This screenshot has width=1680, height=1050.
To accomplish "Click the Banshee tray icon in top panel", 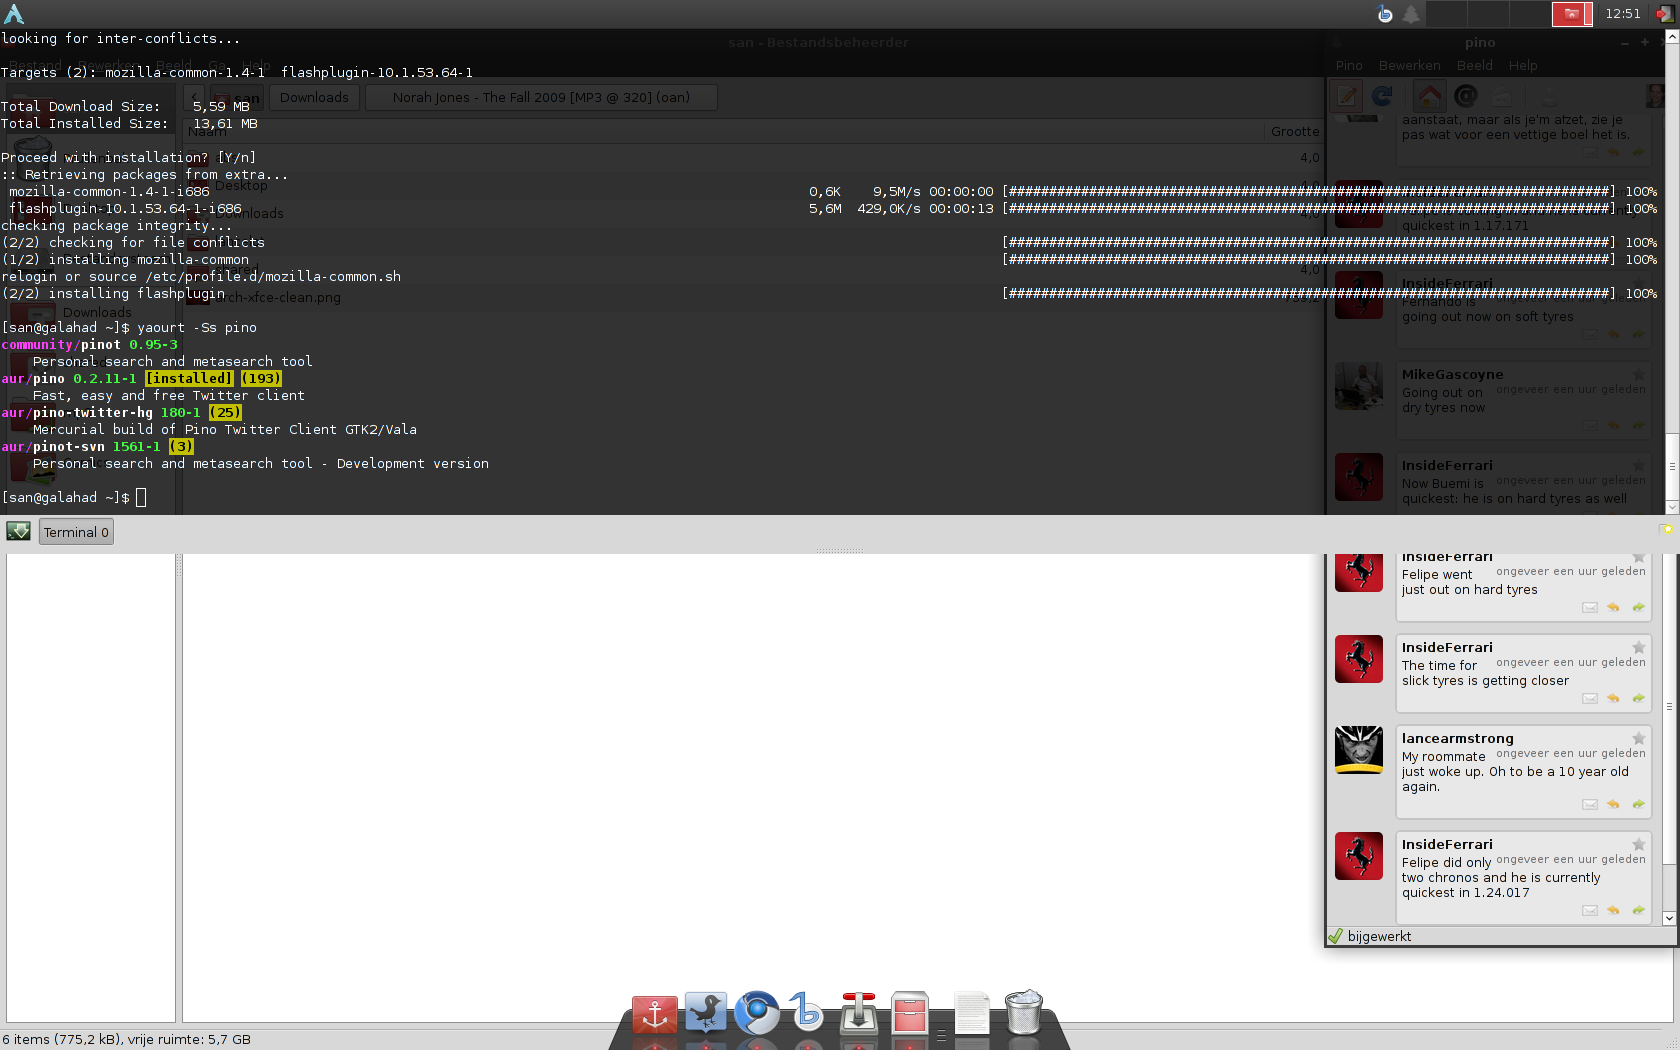I will 1385,14.
